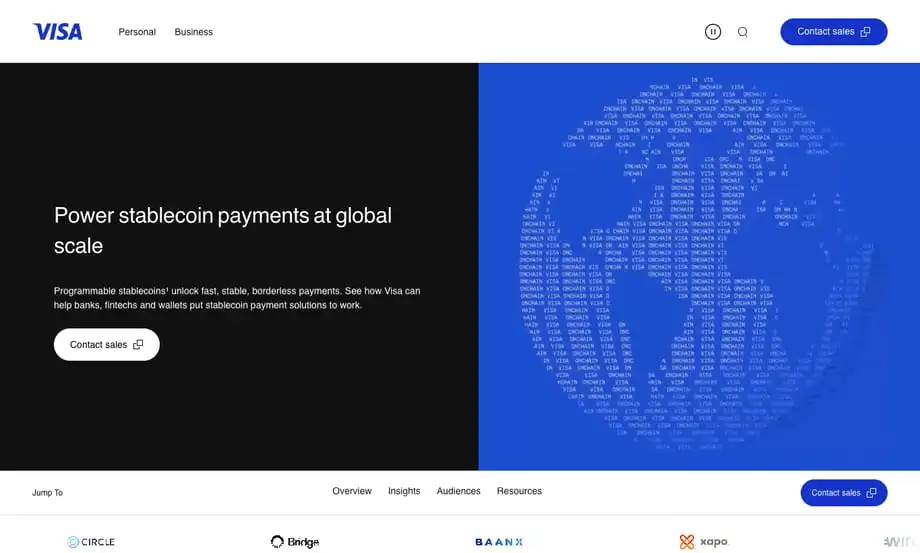Viewport: 920px width, 553px height.
Task: Jump to the Resources section
Action: pyautogui.click(x=519, y=491)
